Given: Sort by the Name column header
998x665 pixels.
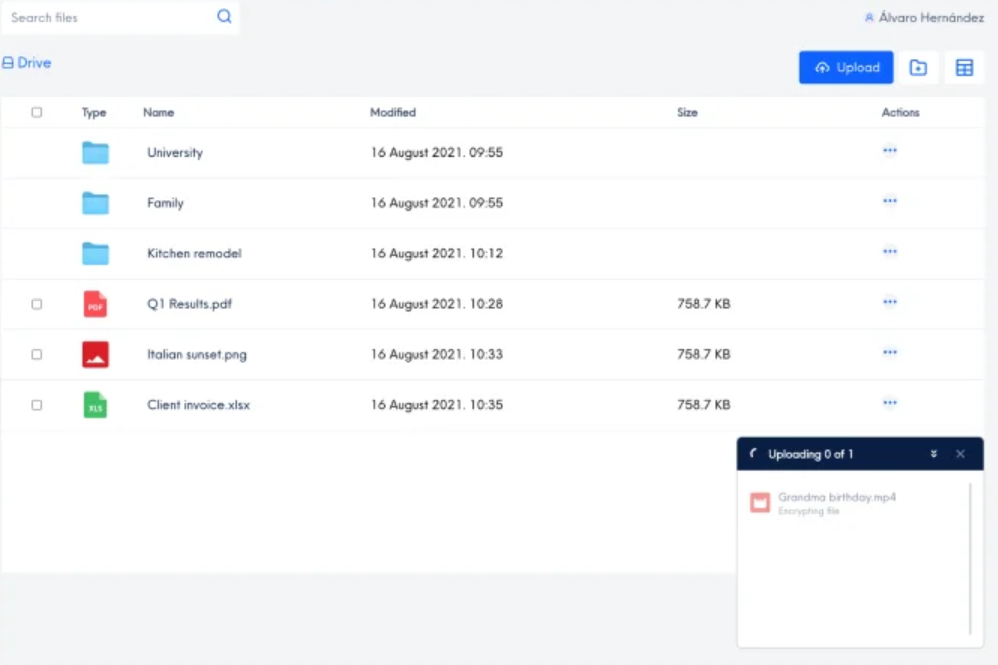Looking at the screenshot, I should point(158,112).
